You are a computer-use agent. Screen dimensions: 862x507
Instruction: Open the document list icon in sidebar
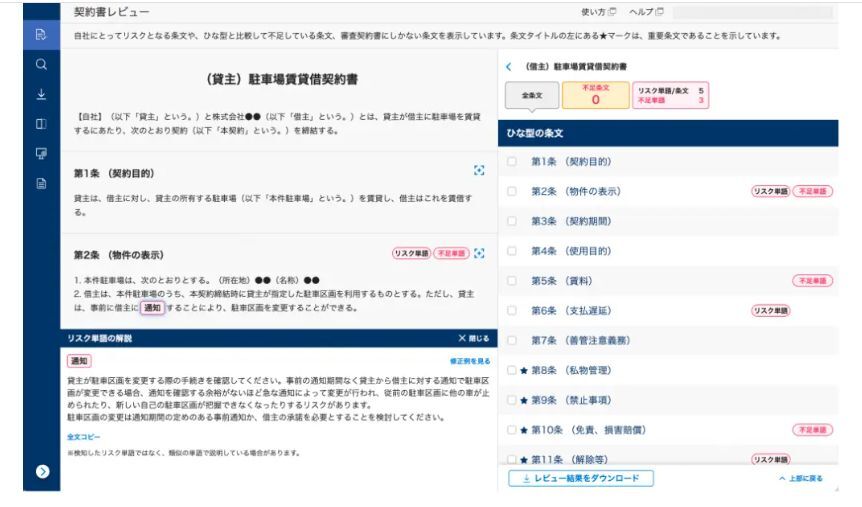(x=41, y=184)
